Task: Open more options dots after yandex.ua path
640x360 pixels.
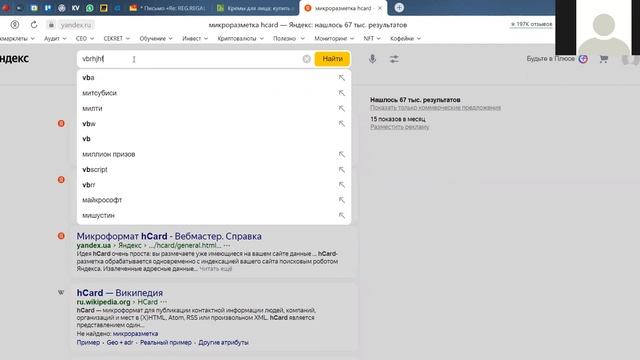Action: 227,246
